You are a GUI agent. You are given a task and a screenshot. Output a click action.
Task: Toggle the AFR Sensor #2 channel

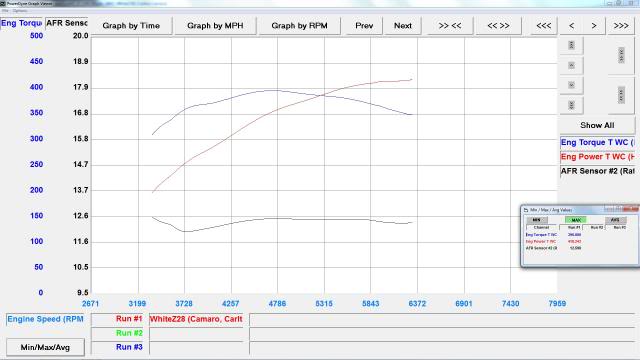click(598, 171)
